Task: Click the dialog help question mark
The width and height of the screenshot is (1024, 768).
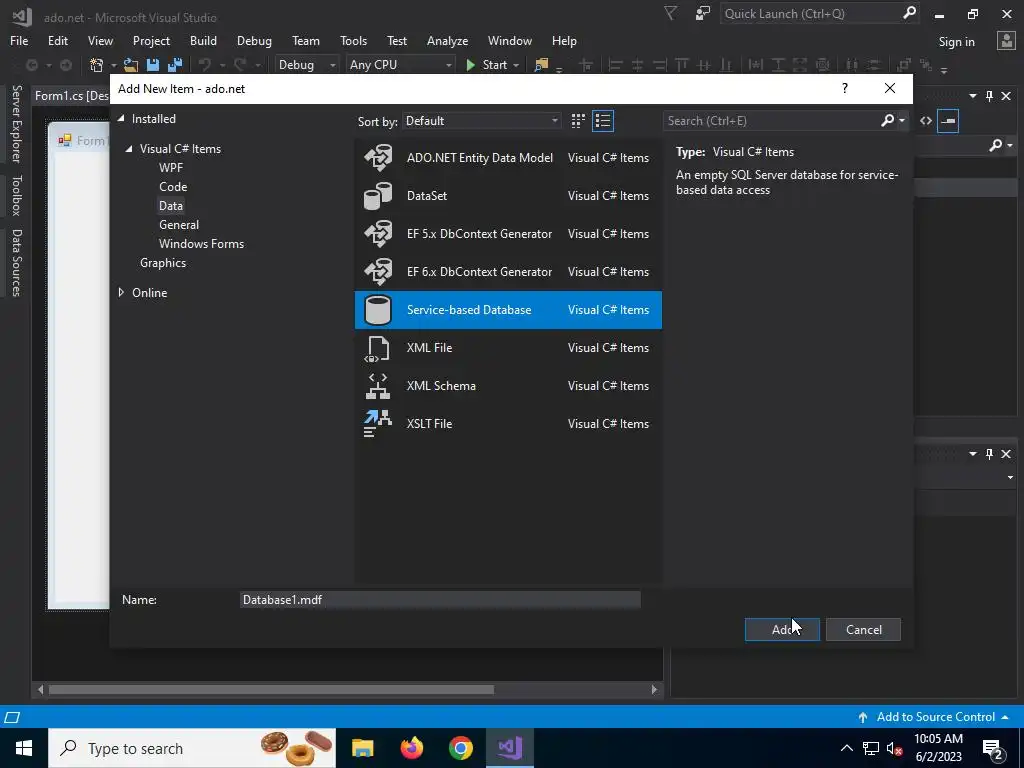Action: [x=845, y=88]
